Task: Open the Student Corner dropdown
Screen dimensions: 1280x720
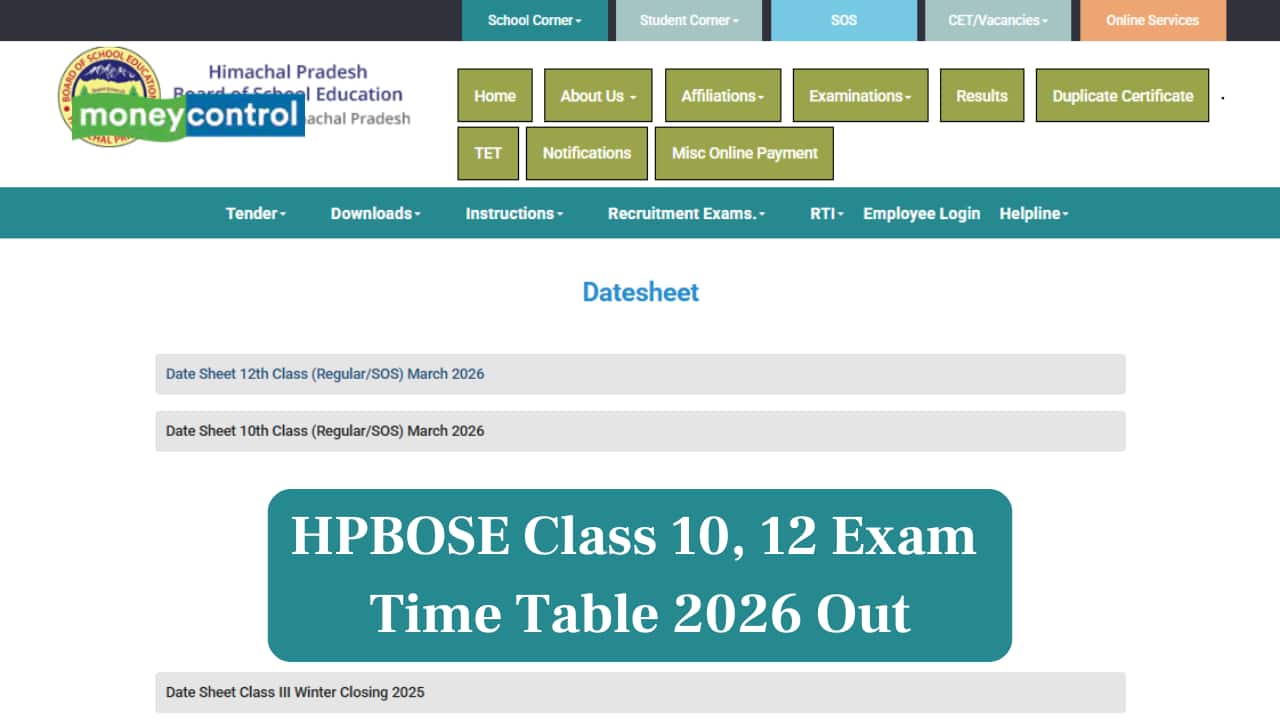Action: coord(689,20)
